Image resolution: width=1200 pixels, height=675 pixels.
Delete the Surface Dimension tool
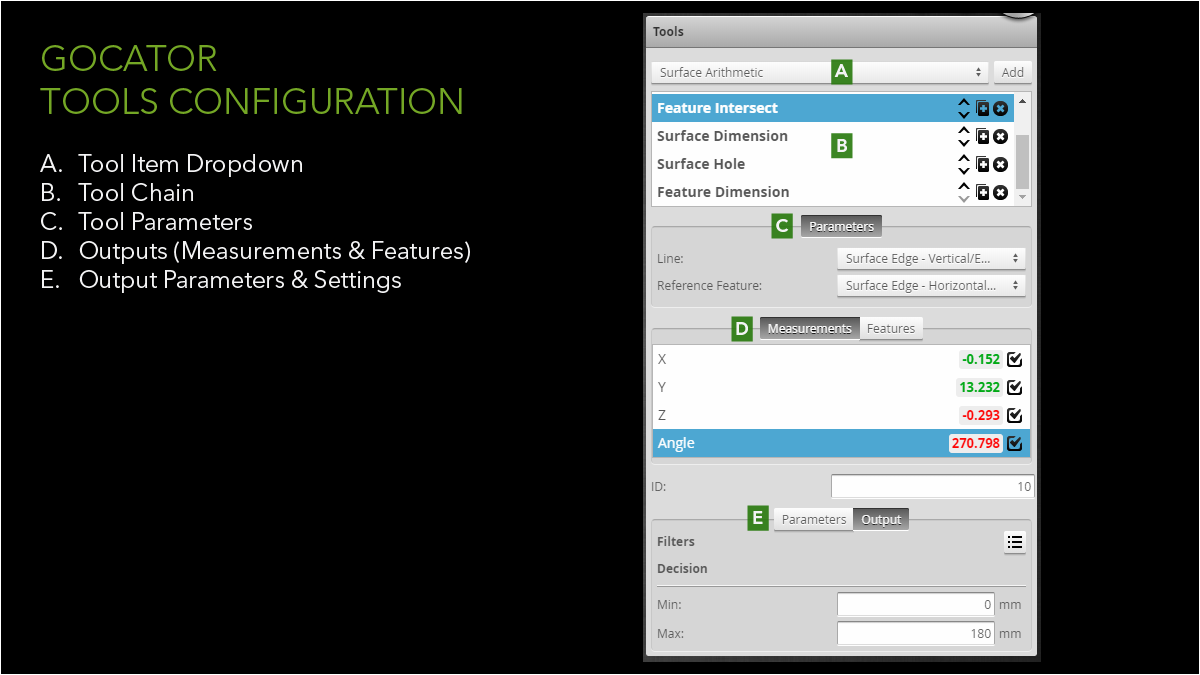point(999,135)
